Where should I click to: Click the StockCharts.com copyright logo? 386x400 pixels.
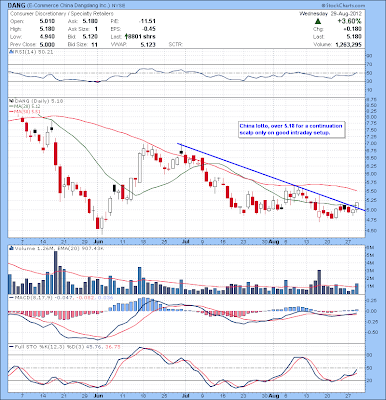[343, 6]
